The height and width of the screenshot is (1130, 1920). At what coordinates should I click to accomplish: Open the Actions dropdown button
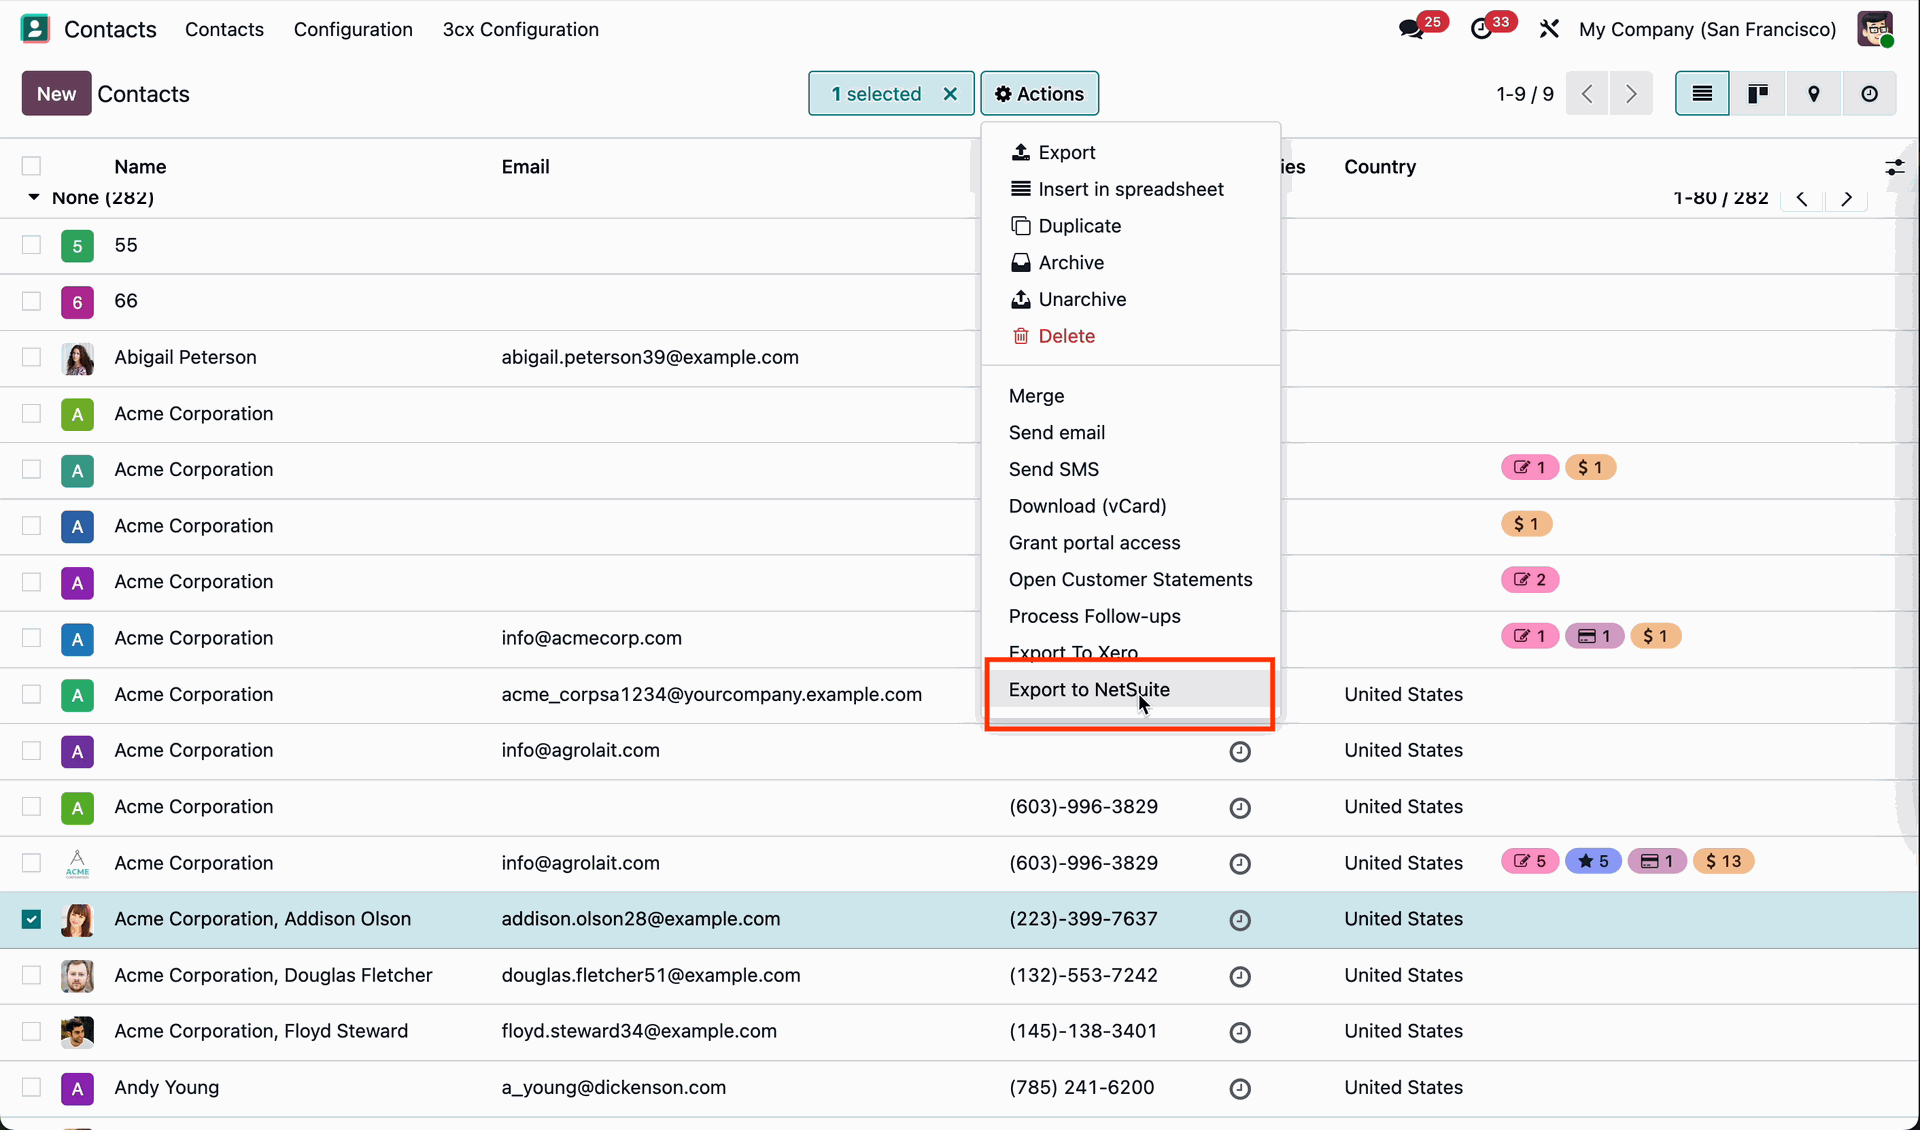1040,94
